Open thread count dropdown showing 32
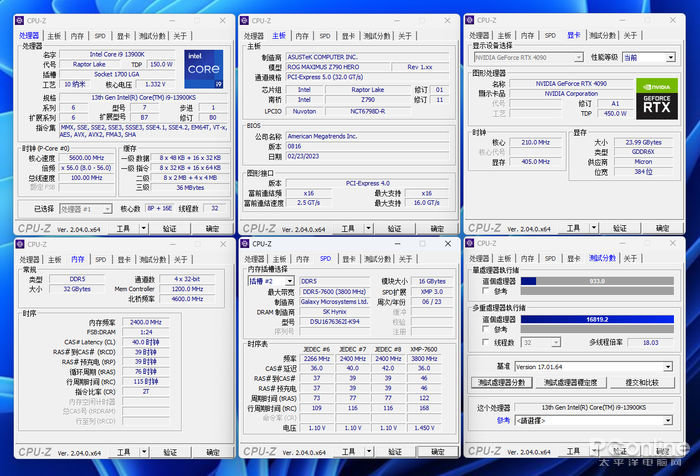This screenshot has width=700, height=476. (x=541, y=342)
